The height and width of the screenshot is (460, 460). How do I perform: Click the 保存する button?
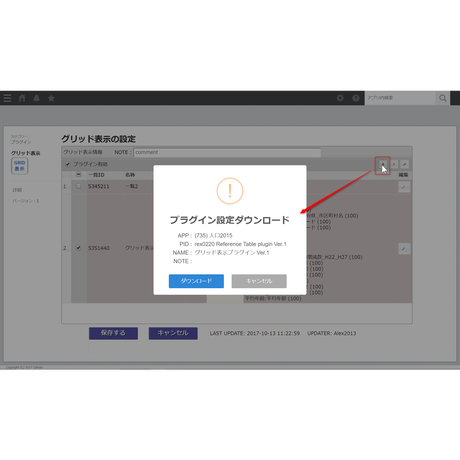coord(113,333)
